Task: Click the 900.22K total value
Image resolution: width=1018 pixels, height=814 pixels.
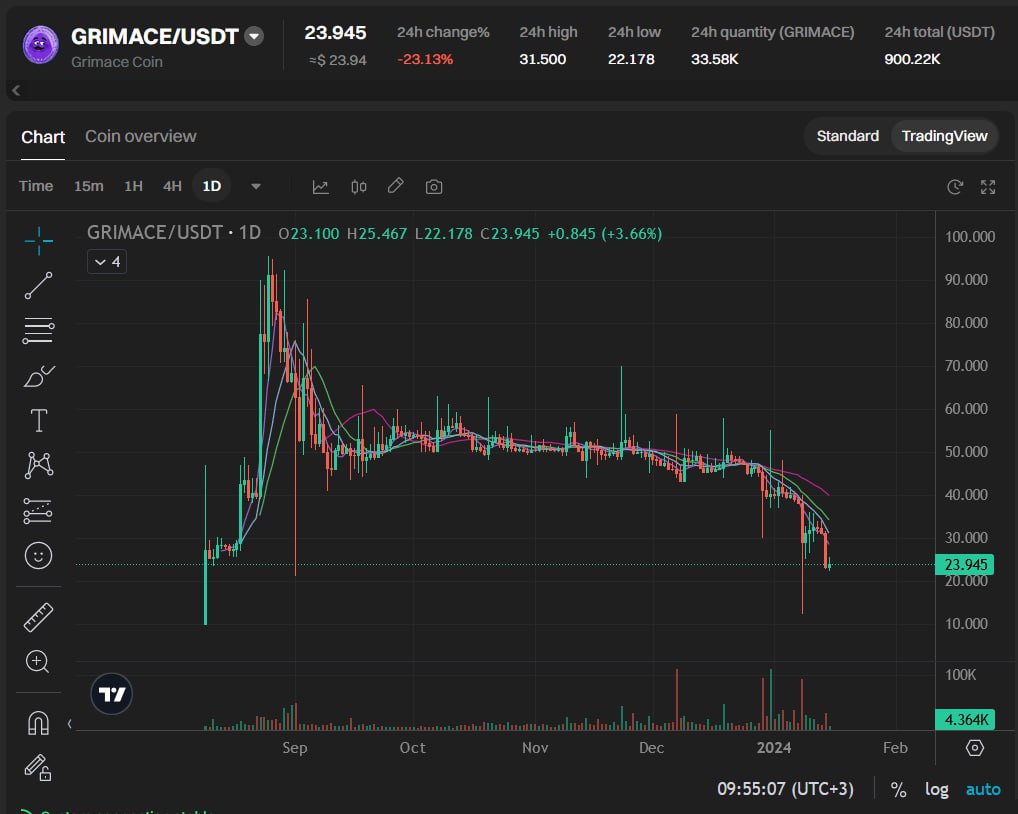Action: click(912, 59)
